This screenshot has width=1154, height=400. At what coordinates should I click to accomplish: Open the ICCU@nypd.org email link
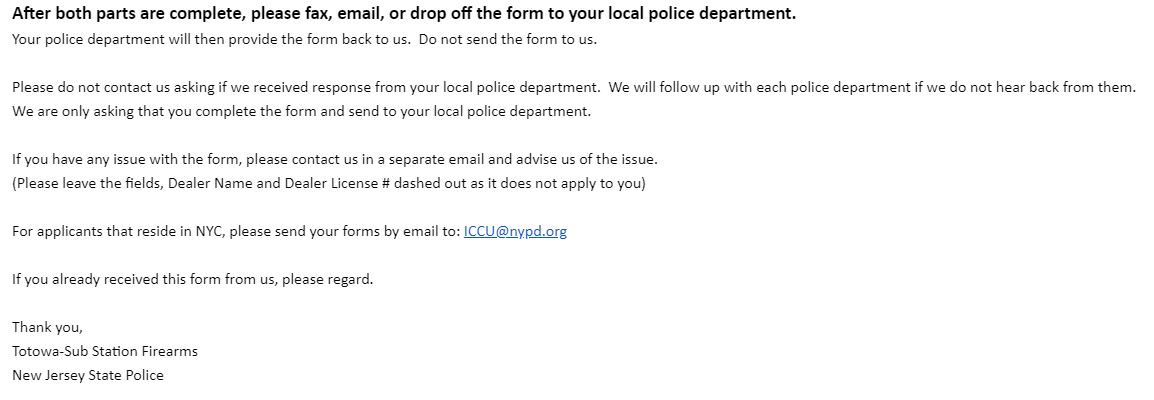click(515, 232)
